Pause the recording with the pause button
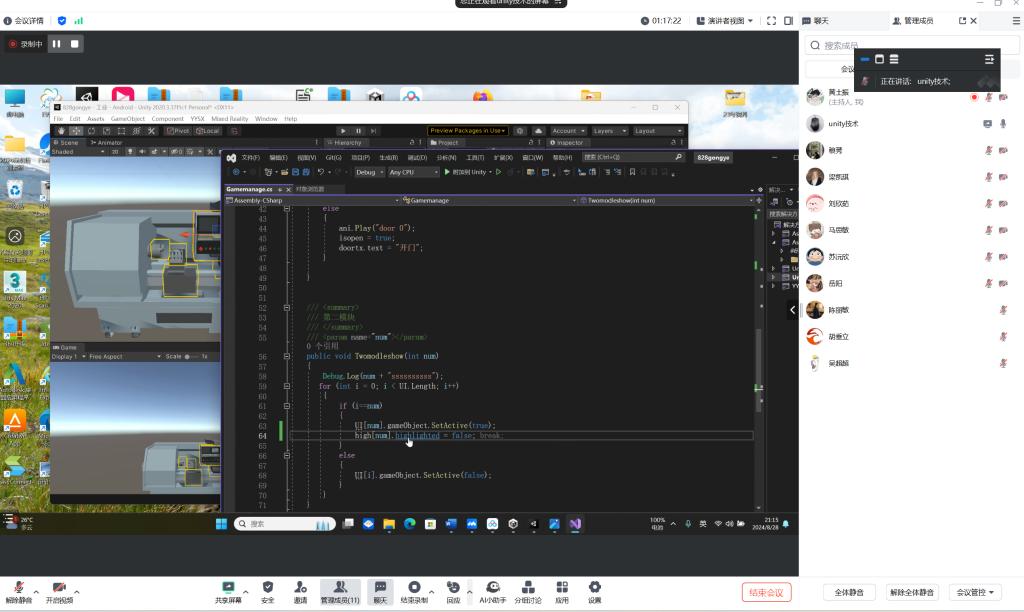The width and height of the screenshot is (1024, 612). tap(57, 44)
